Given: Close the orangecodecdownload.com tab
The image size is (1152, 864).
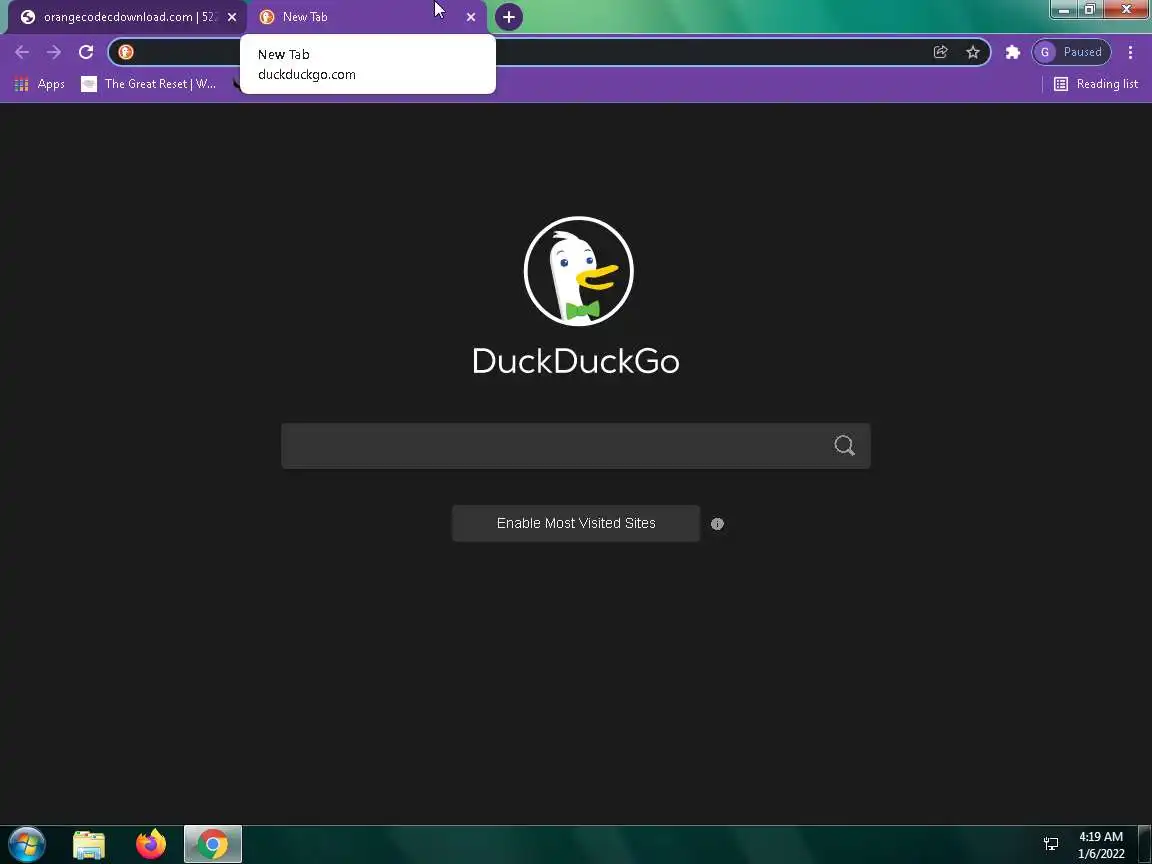Looking at the screenshot, I should tap(232, 17).
